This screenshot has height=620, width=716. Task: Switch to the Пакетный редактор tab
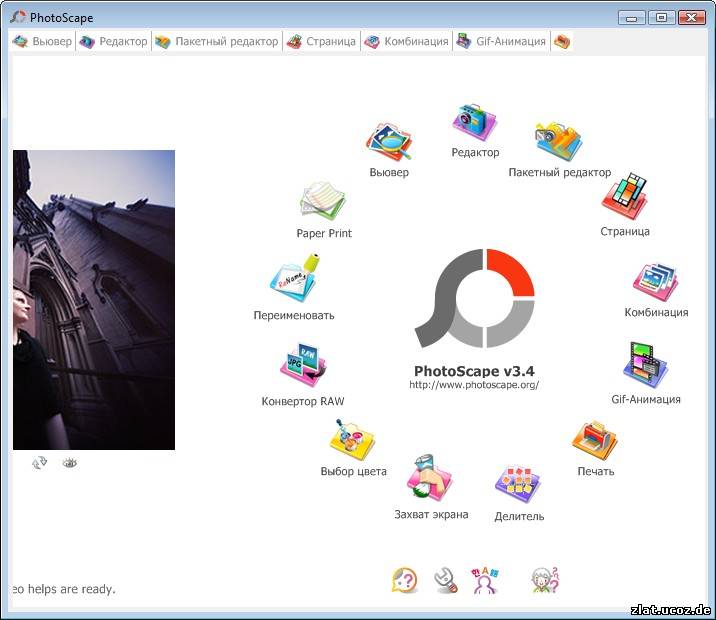click(216, 42)
